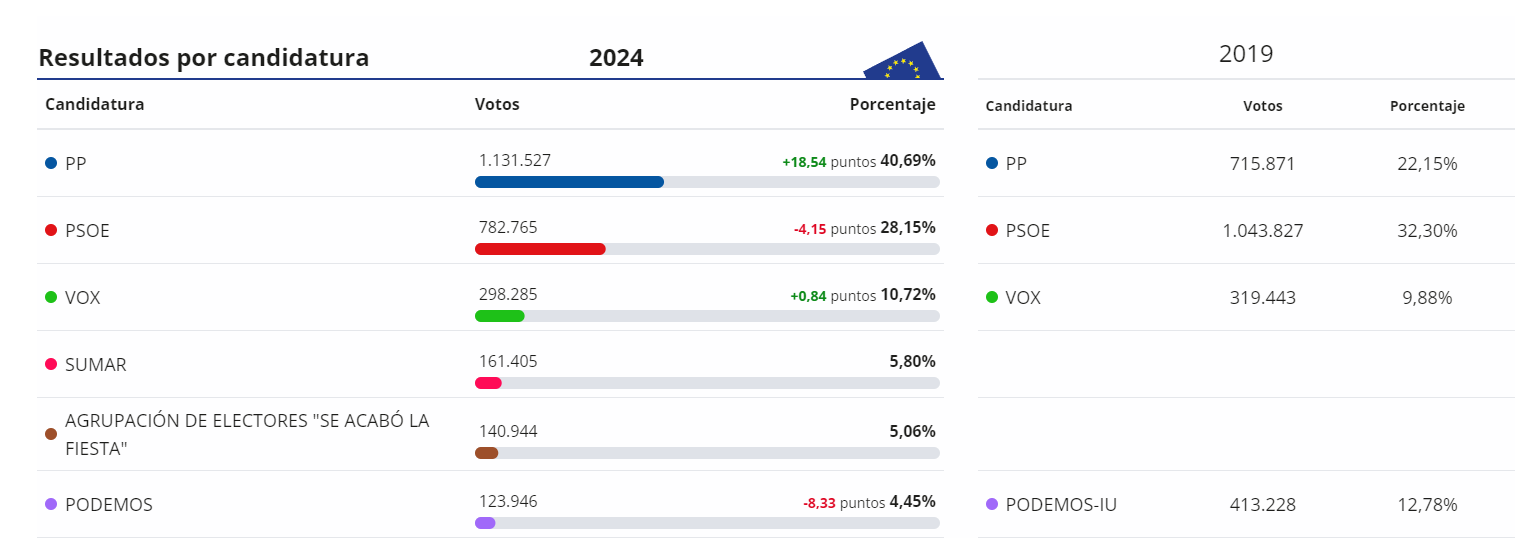Click the blue PP party dot in 2024
Screen dimensions: 1515x538
[51, 163]
